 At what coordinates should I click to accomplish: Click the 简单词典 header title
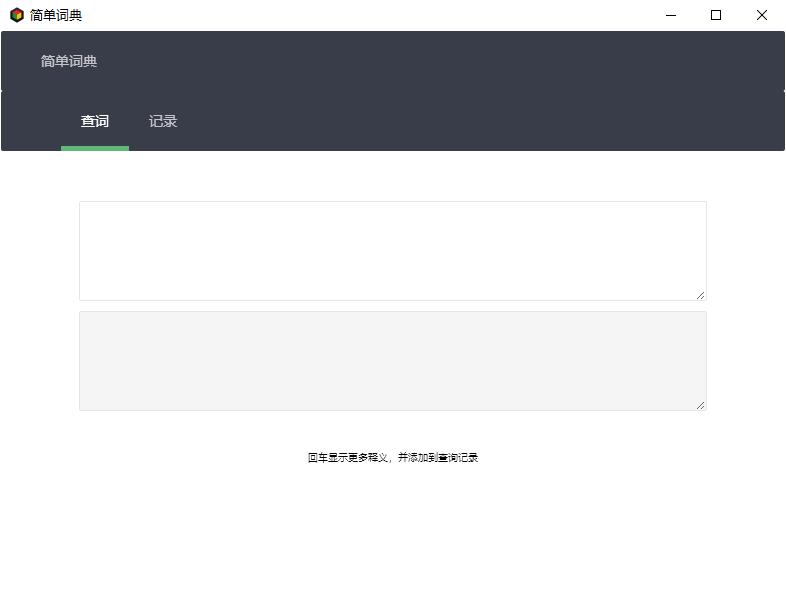tap(69, 61)
